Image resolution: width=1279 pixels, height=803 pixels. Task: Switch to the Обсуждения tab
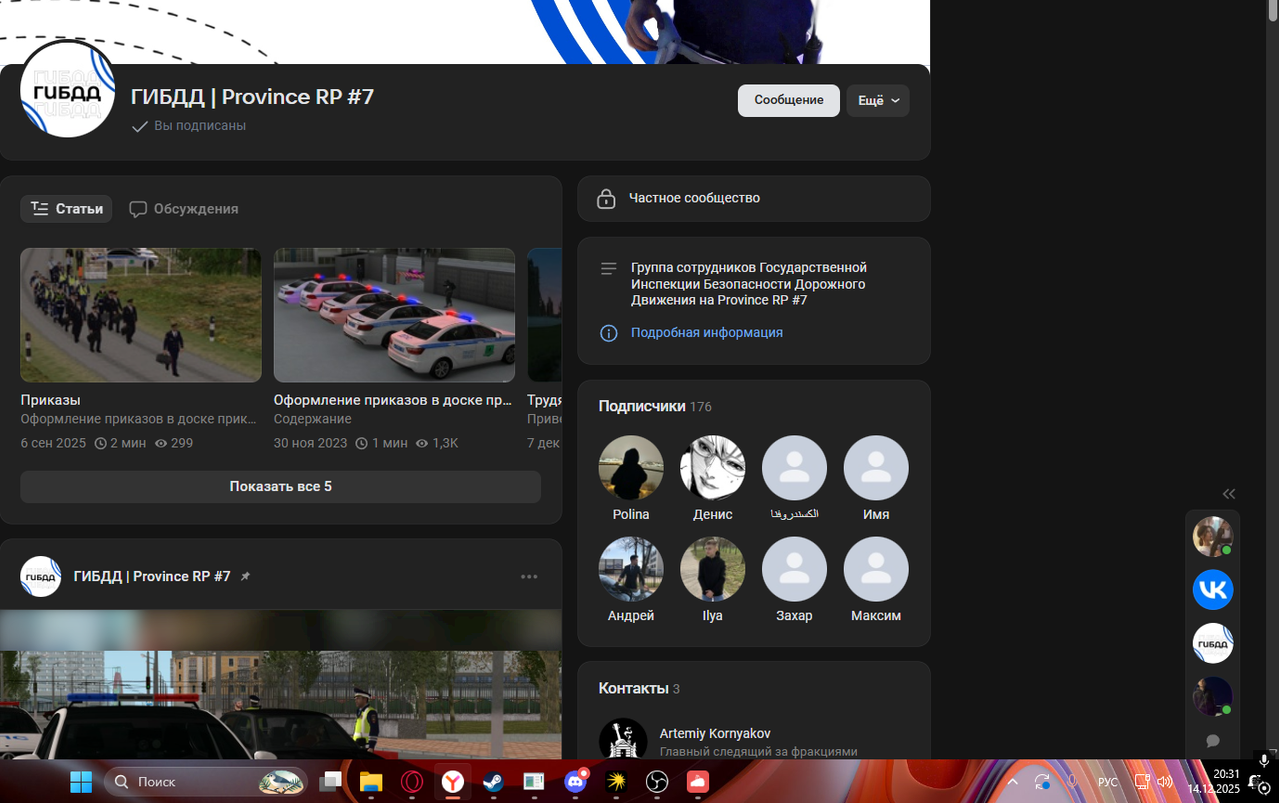[184, 209]
